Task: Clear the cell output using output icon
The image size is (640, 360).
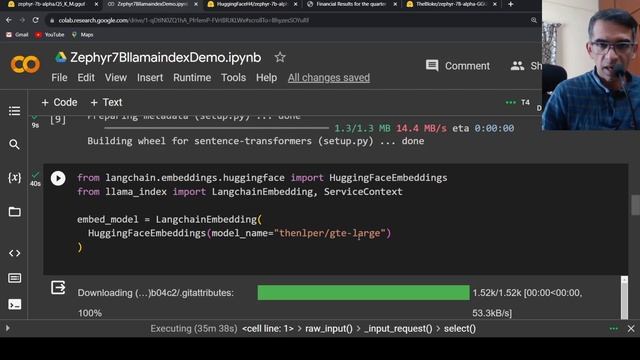Action: point(58,287)
